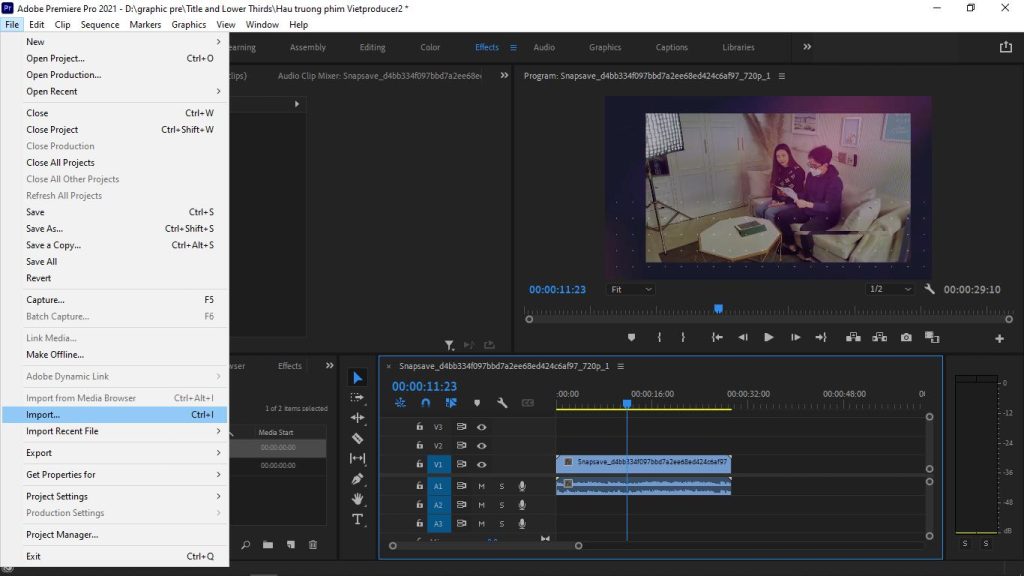The width and height of the screenshot is (1024, 576).
Task: Toggle the lock on track V3
Action: (420, 427)
